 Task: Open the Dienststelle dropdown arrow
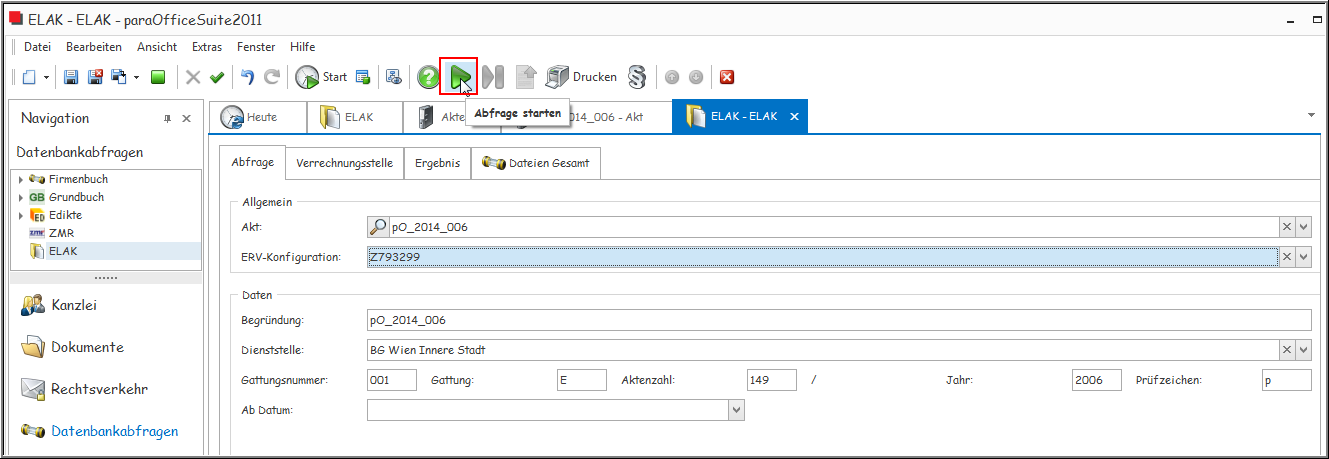point(1303,350)
